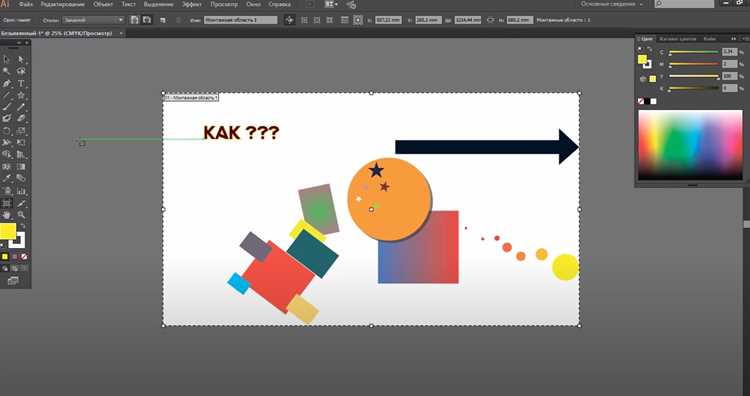Open the Окно menu
This screenshot has width=750, height=396.
[254, 4]
